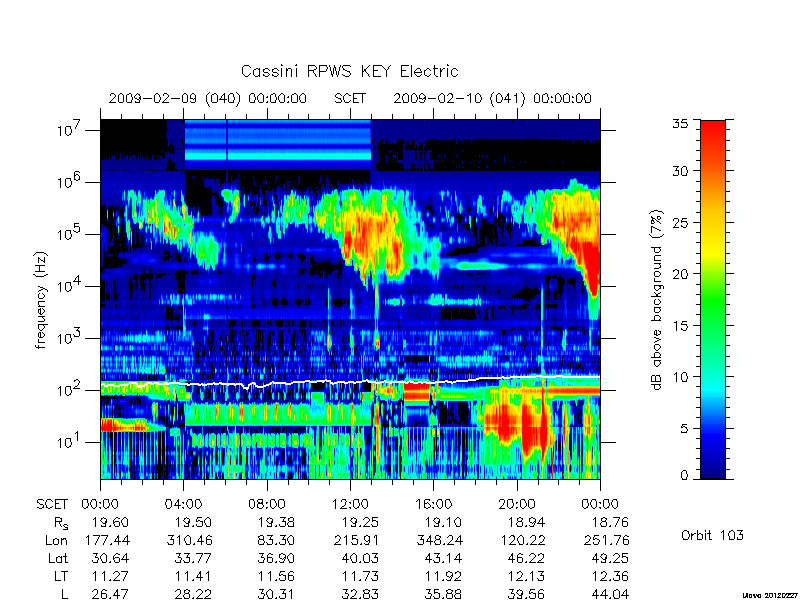The width and height of the screenshot is (800, 600).
Task: Select the latitude value 46.22
Action: (526, 558)
